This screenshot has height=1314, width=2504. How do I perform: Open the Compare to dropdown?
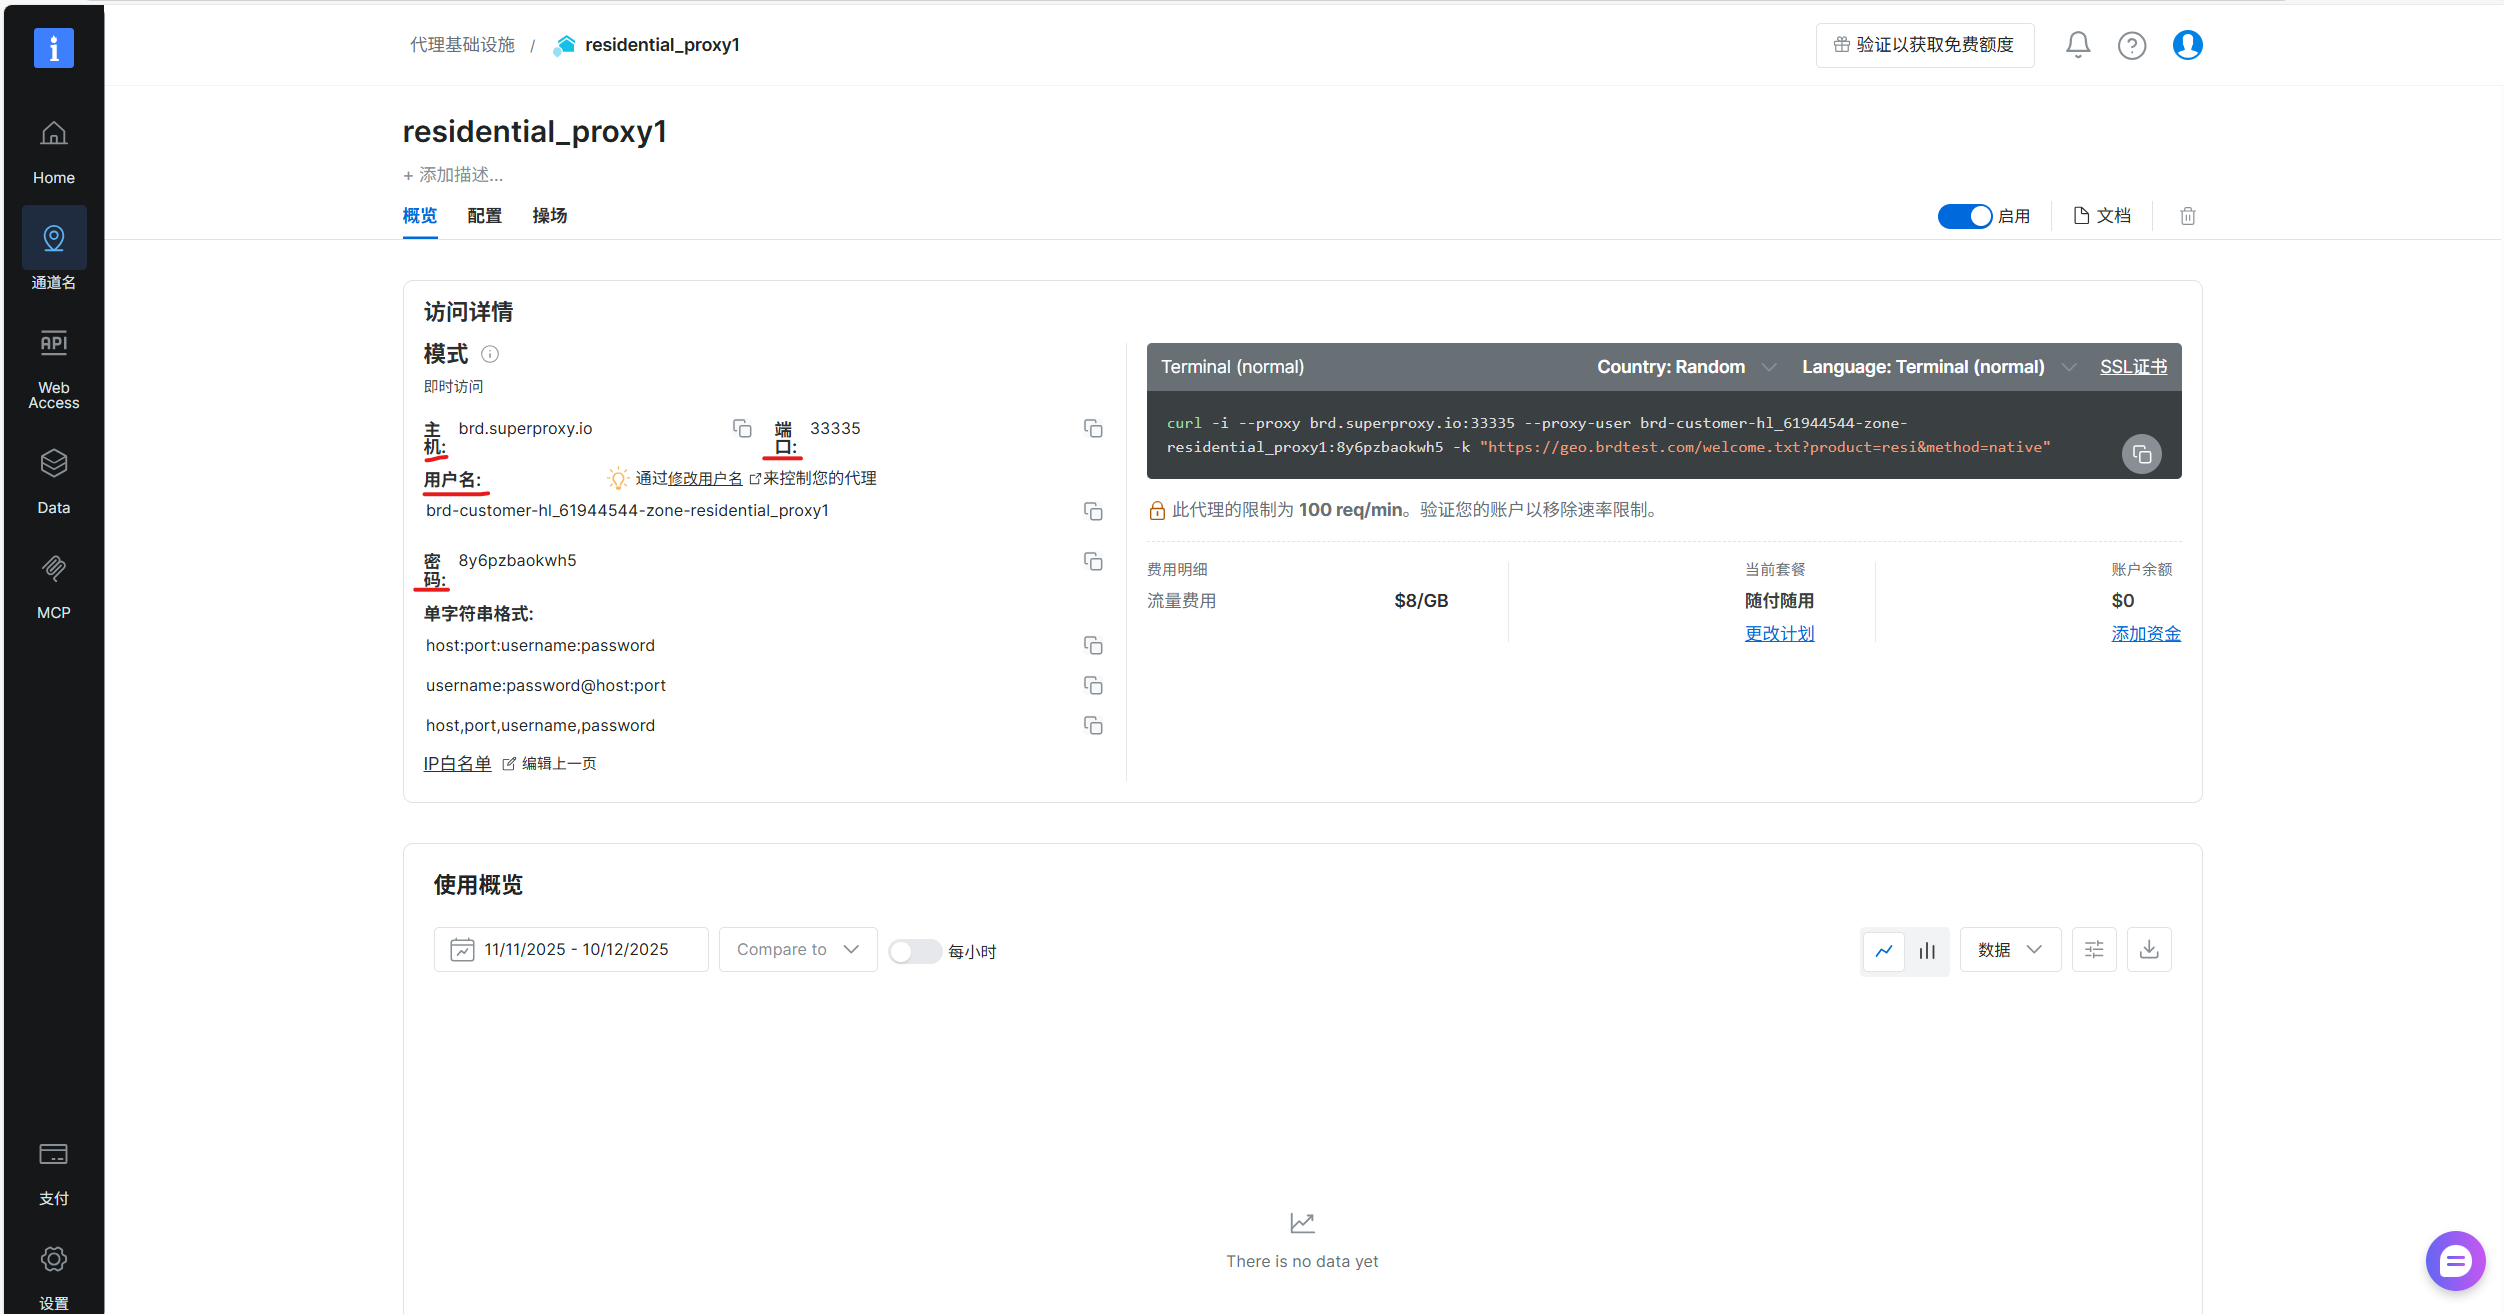click(797, 949)
